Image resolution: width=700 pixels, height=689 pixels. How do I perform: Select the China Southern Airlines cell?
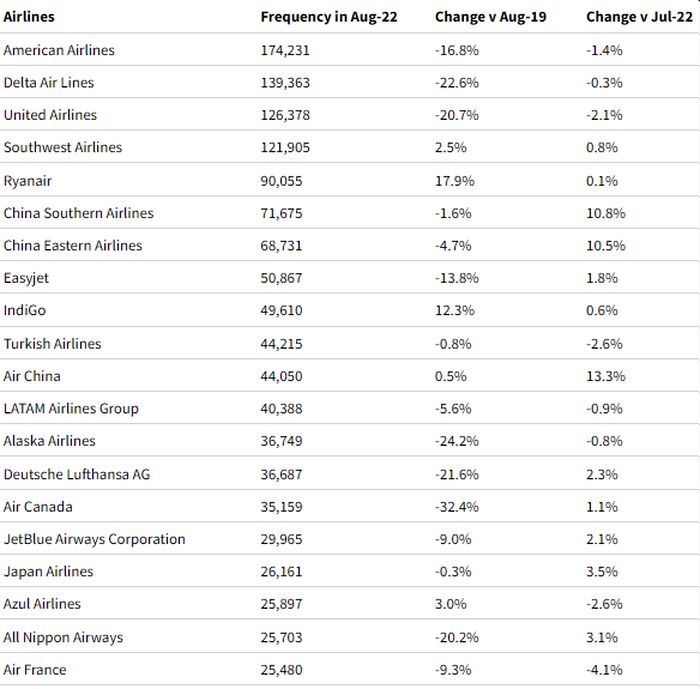79,213
